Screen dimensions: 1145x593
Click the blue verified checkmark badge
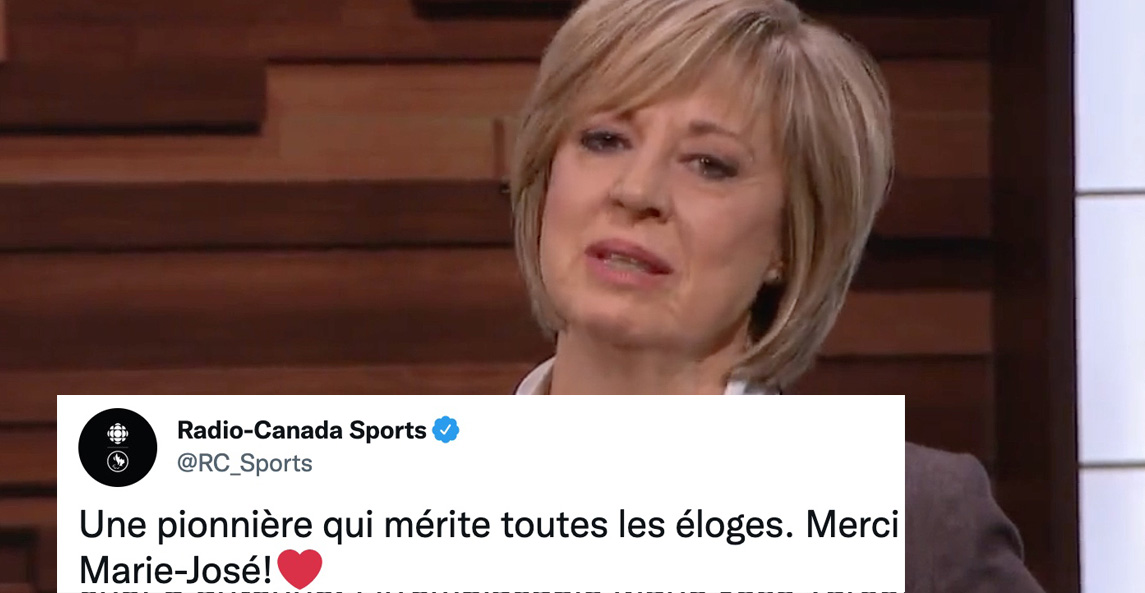point(445,430)
